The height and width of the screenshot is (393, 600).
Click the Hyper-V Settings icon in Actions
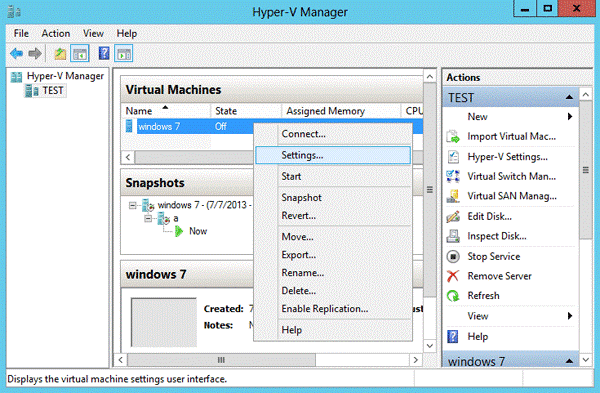(453, 157)
